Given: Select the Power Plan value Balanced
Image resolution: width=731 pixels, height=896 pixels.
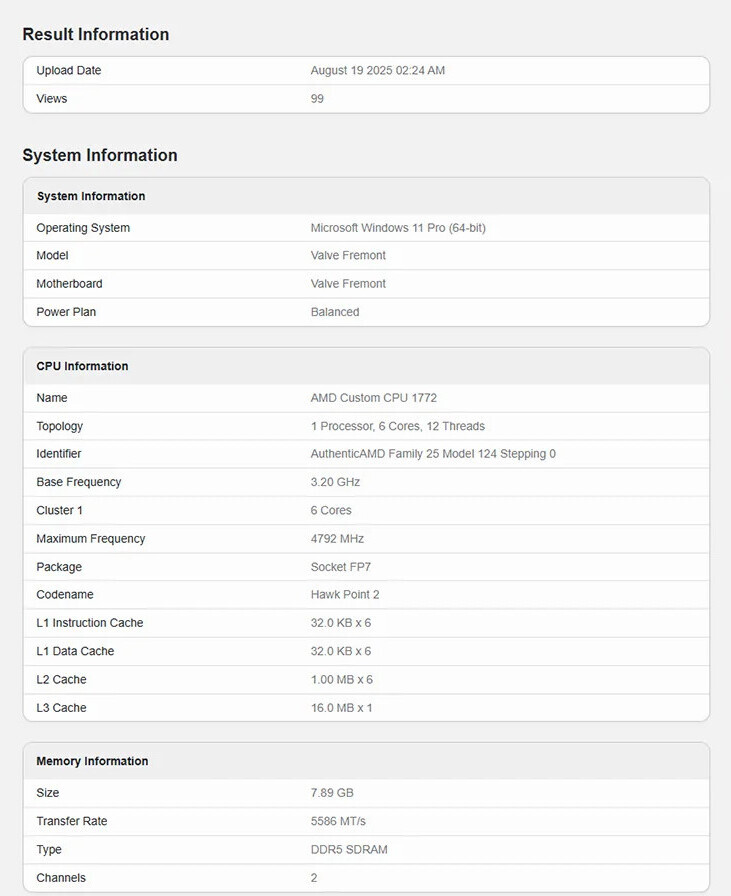Looking at the screenshot, I should tap(335, 312).
